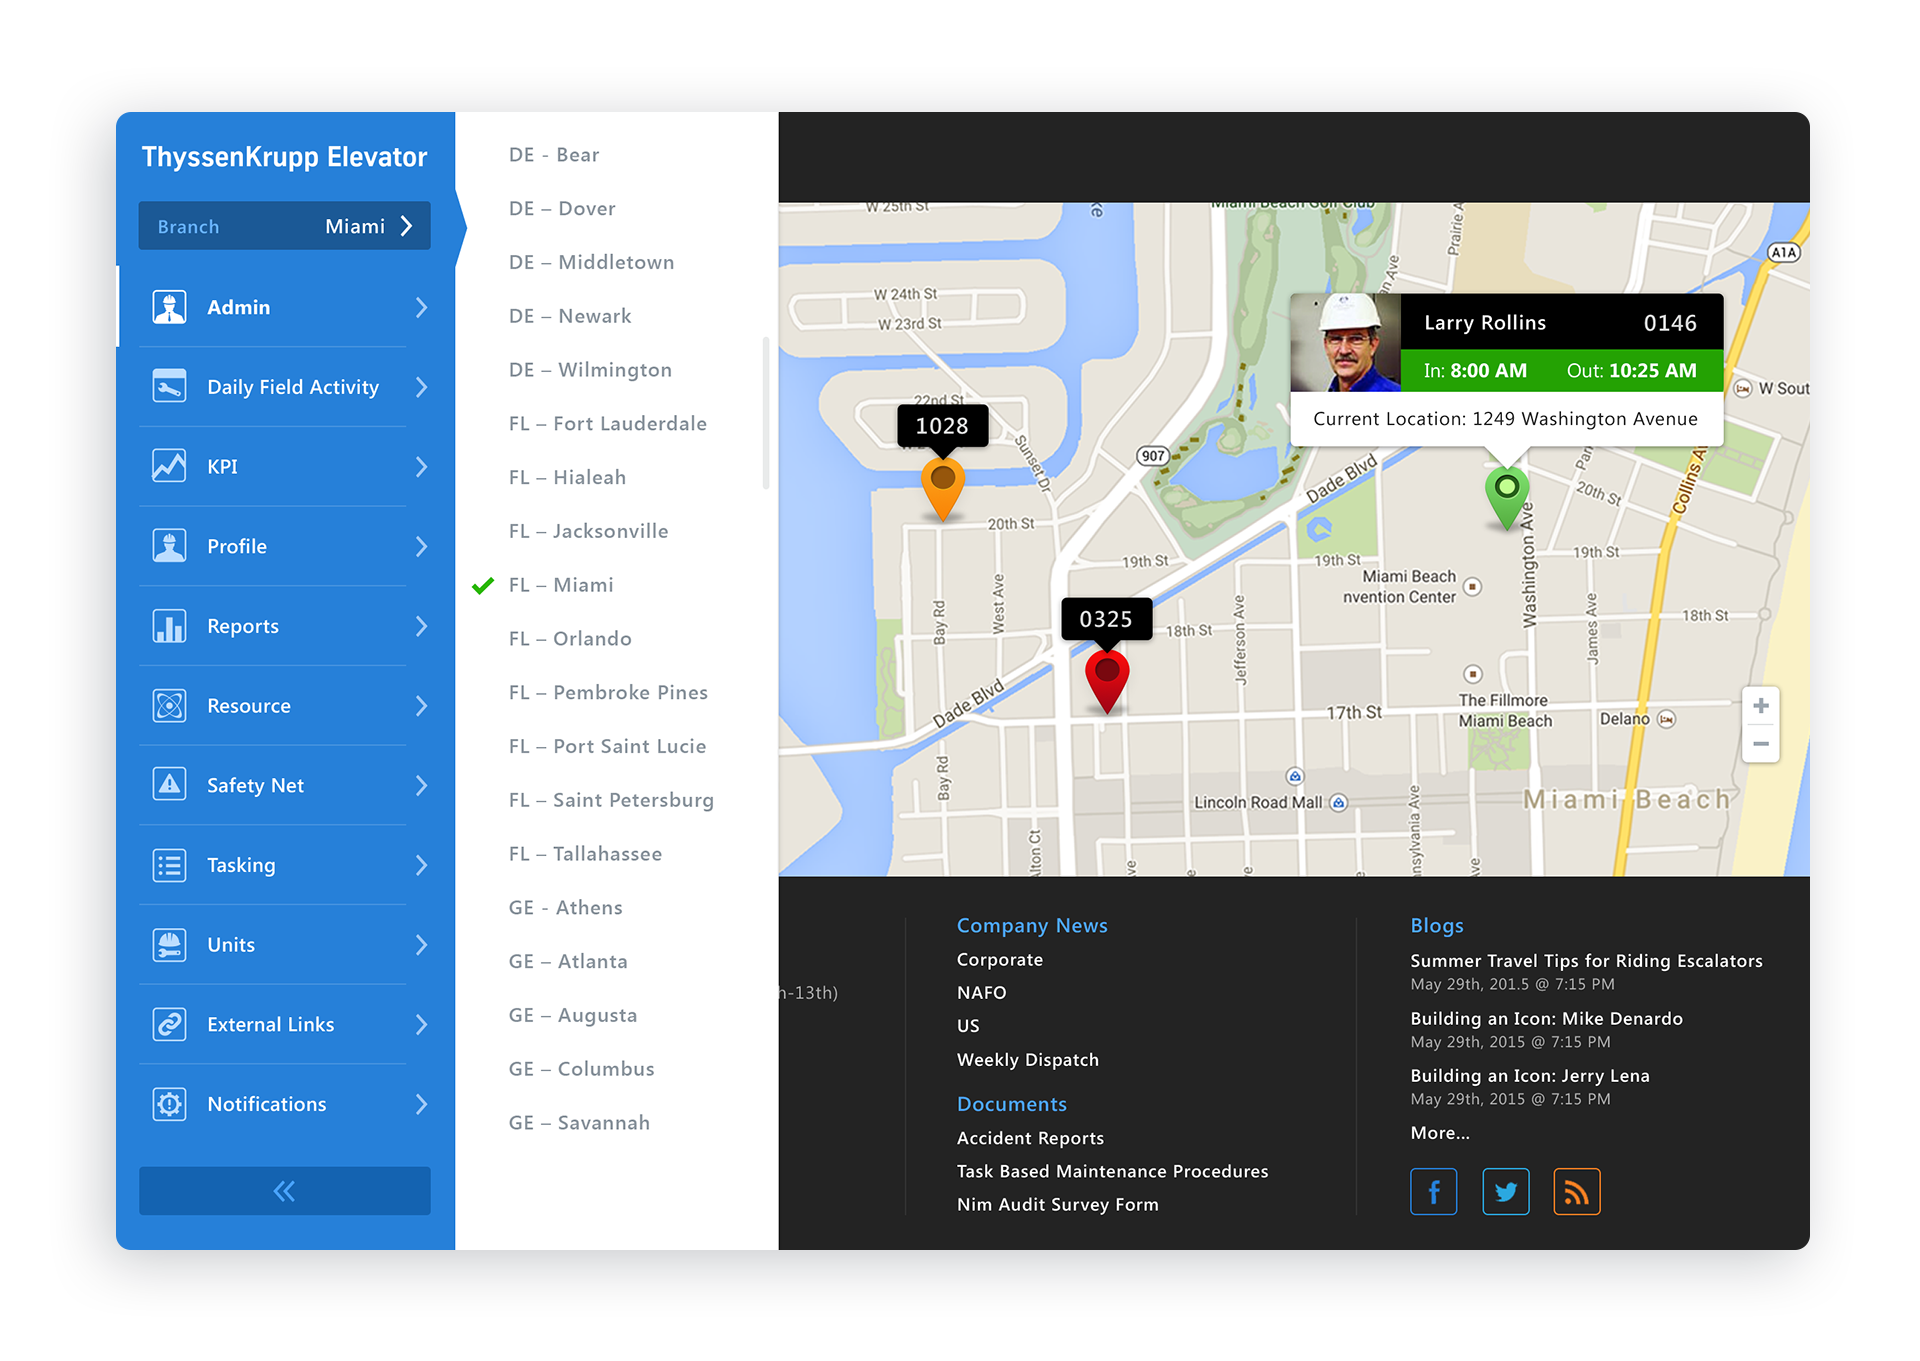
Task: Click the Units hard hat icon
Action: (x=169, y=944)
